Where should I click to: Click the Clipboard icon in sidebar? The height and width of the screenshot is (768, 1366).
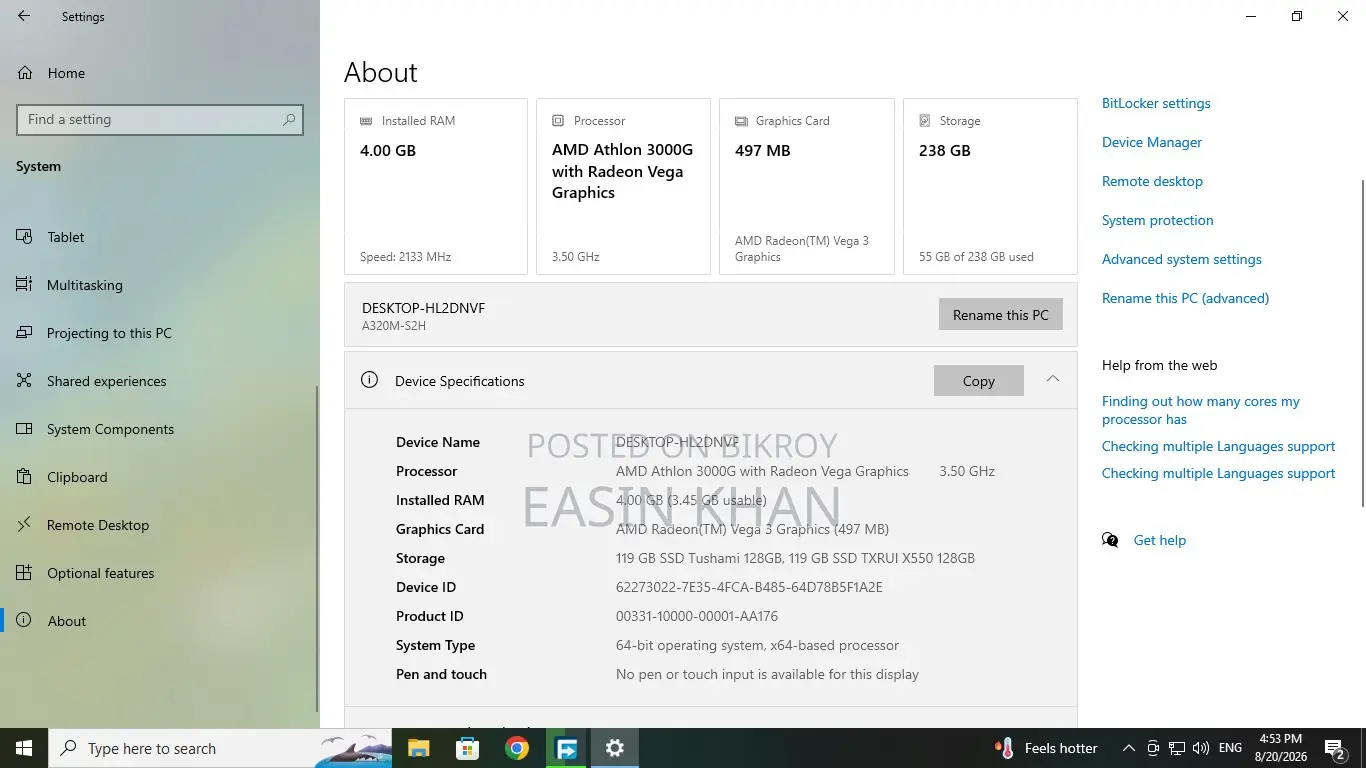(25, 477)
